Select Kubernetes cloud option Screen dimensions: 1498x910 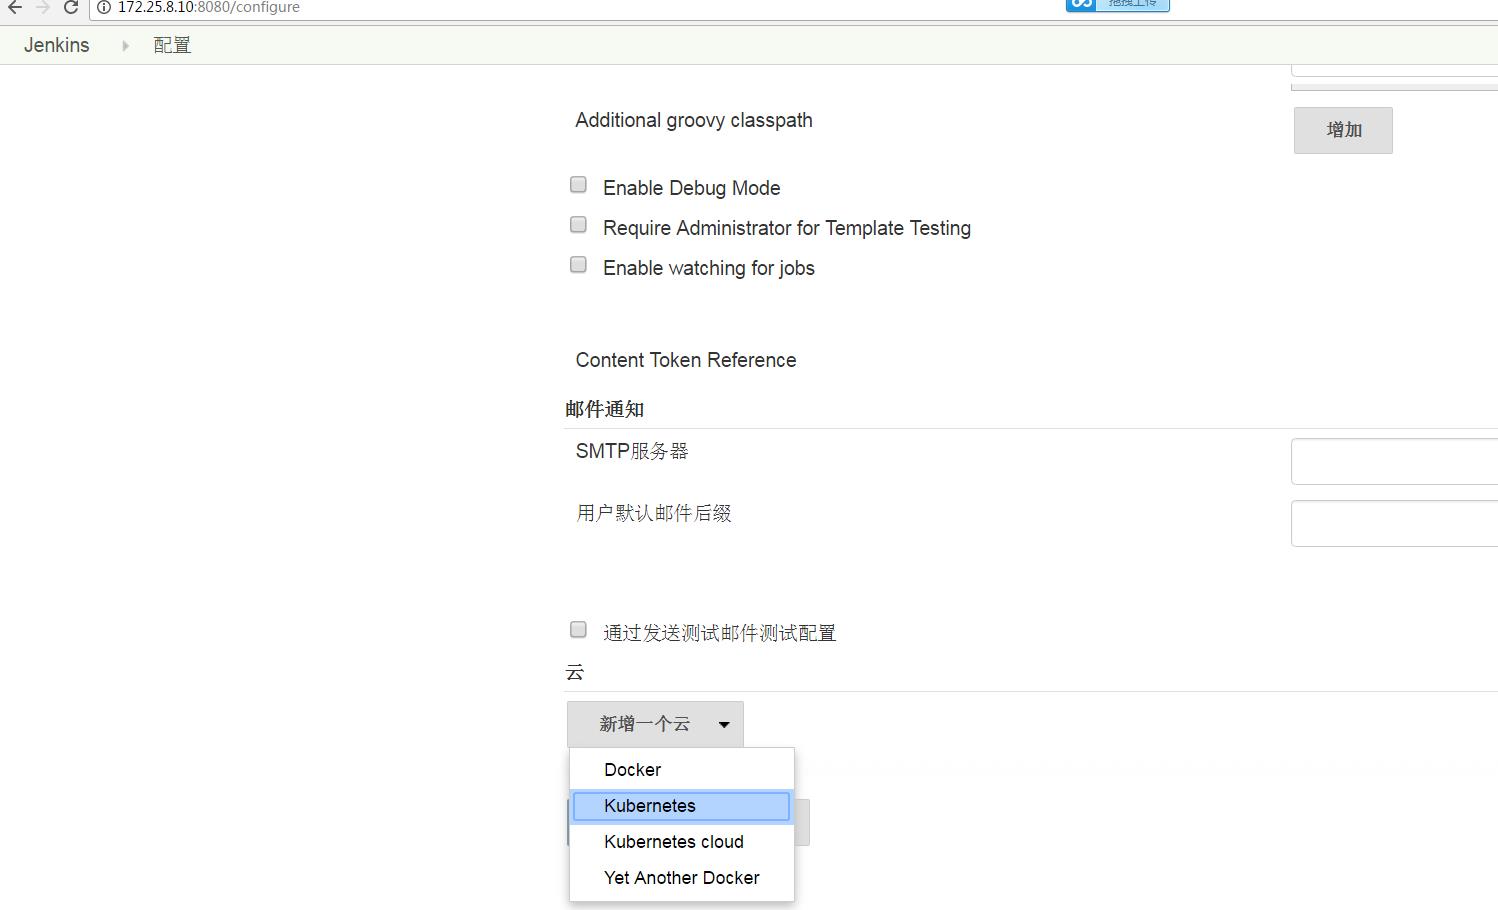point(682,842)
